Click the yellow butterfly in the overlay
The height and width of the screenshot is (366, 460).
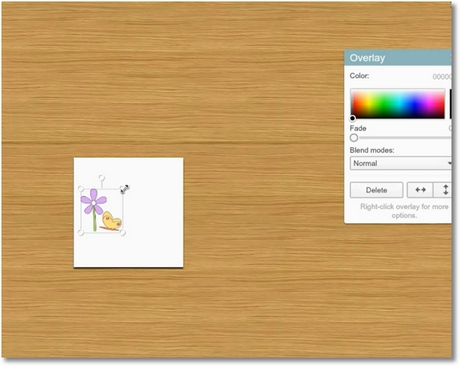(111, 220)
